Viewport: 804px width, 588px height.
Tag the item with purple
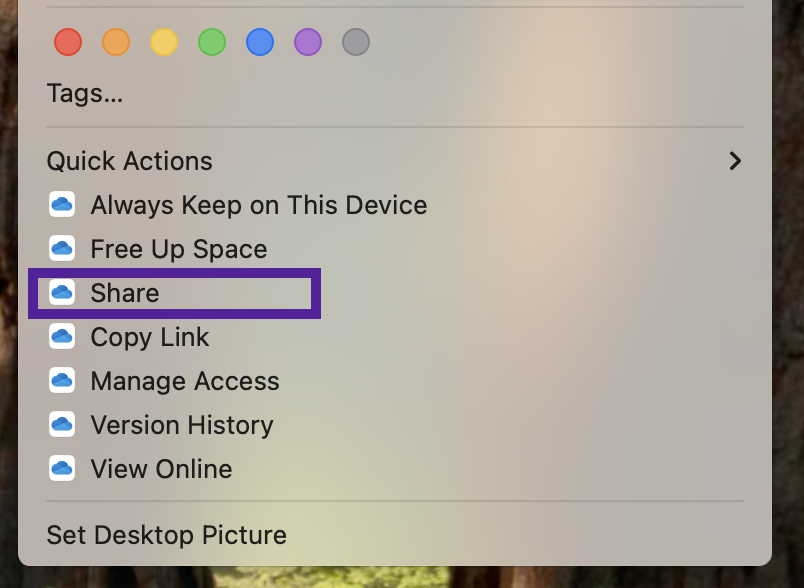pyautogui.click(x=308, y=42)
